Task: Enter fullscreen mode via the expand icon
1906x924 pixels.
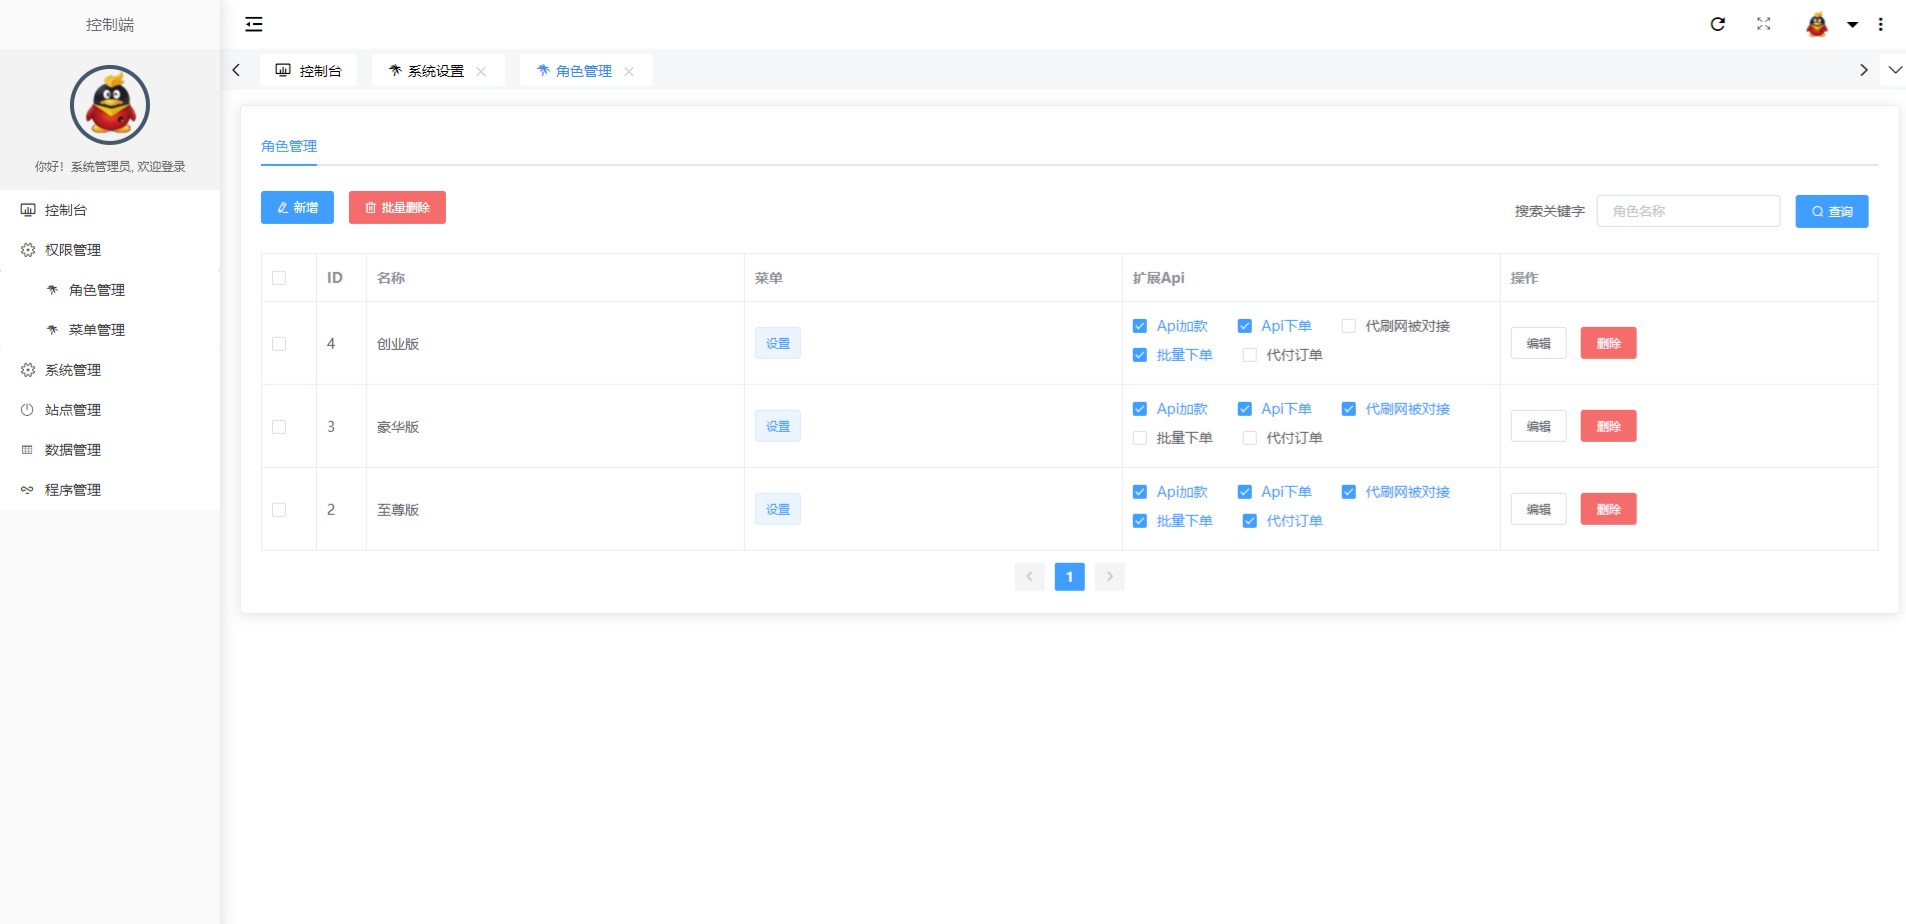Action: tap(1765, 24)
